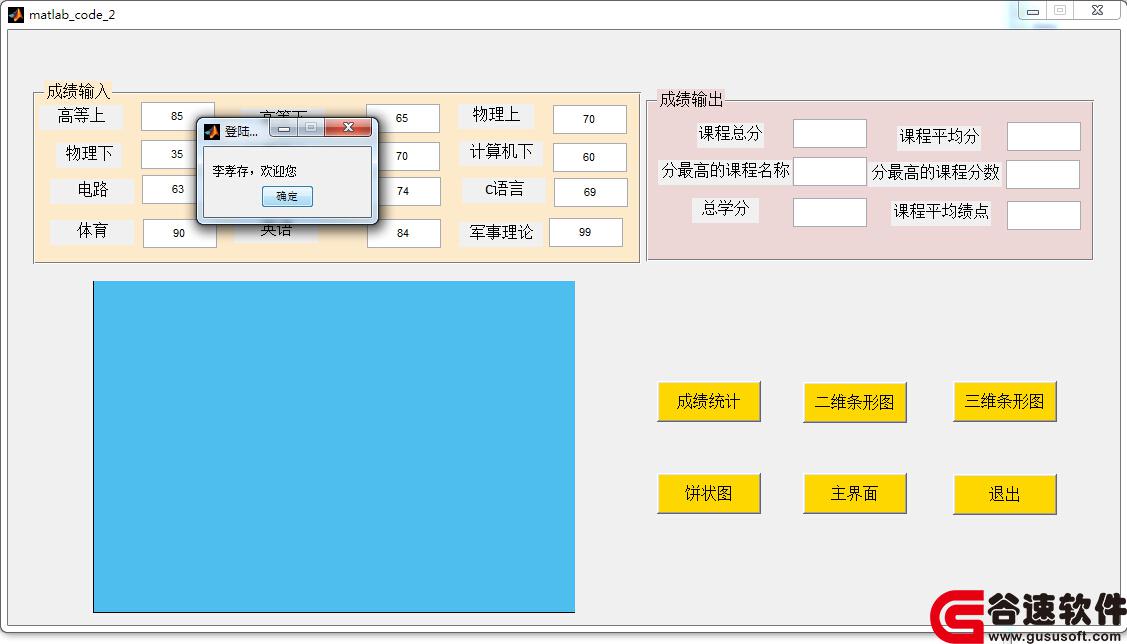The image size is (1127, 644).
Task: Click the 计算机下 label
Action: point(502,152)
